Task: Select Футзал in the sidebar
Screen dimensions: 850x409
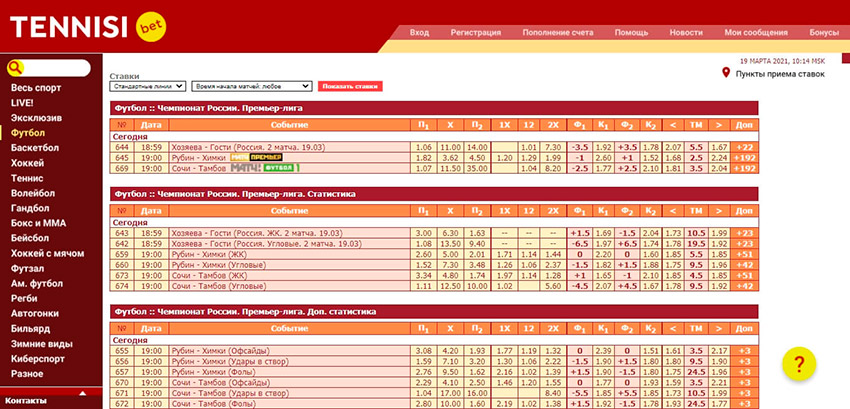Action: tap(27, 269)
